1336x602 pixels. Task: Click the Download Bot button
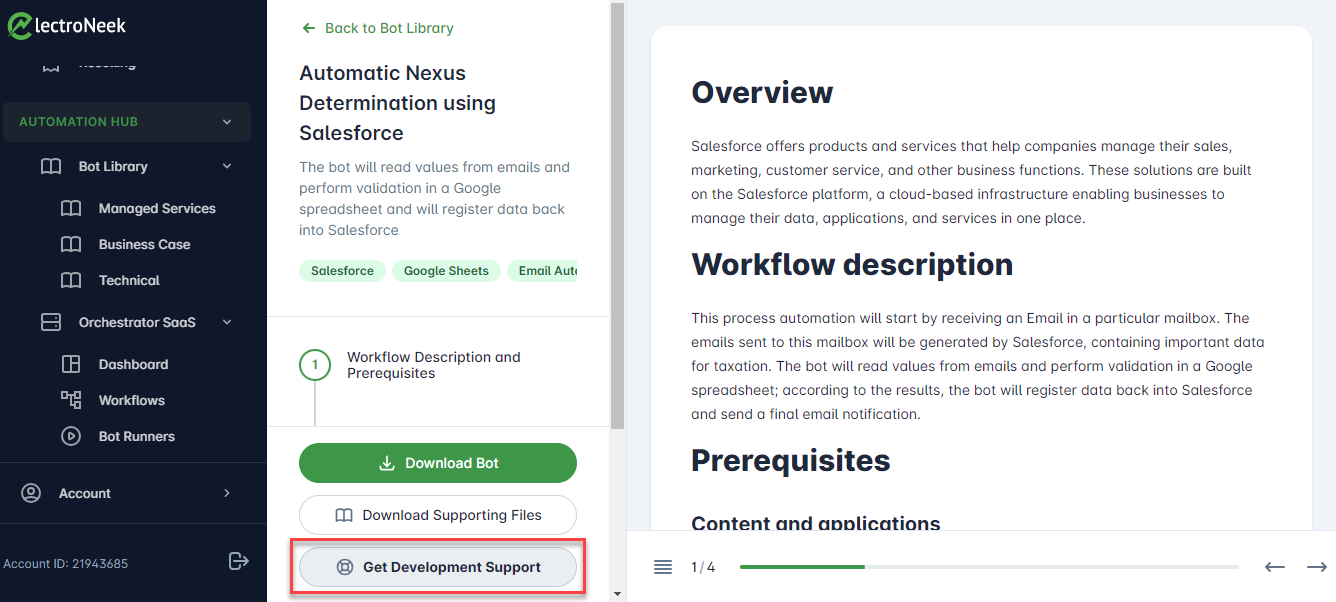pyautogui.click(x=438, y=463)
